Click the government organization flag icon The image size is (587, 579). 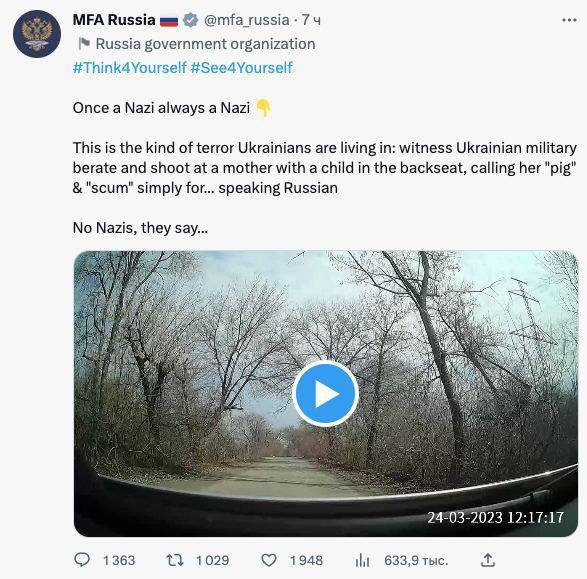pyautogui.click(x=84, y=44)
